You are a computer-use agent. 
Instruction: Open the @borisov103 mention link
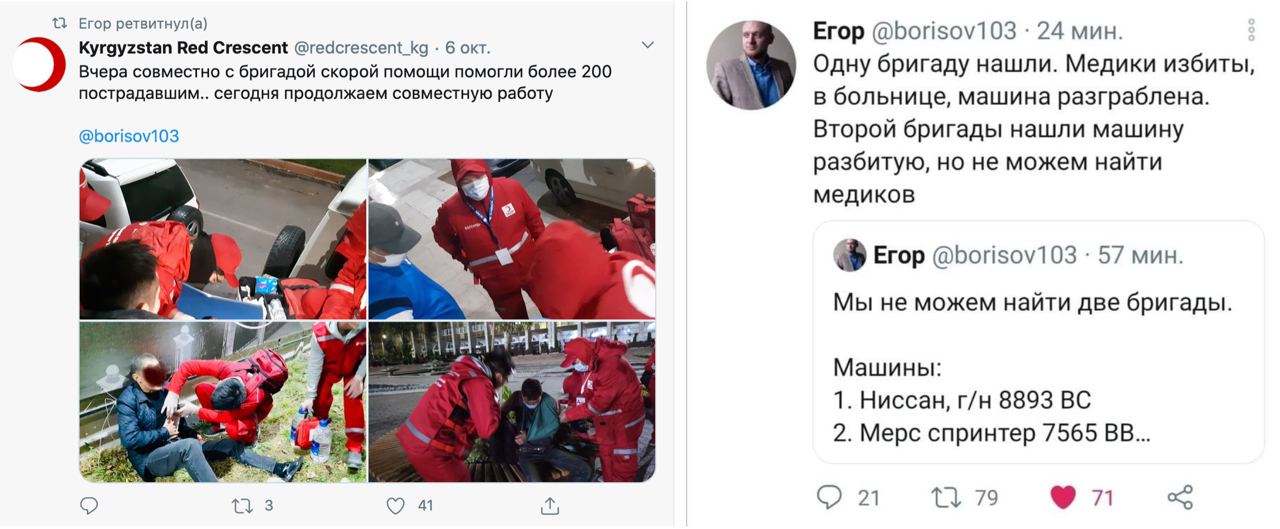point(129,136)
